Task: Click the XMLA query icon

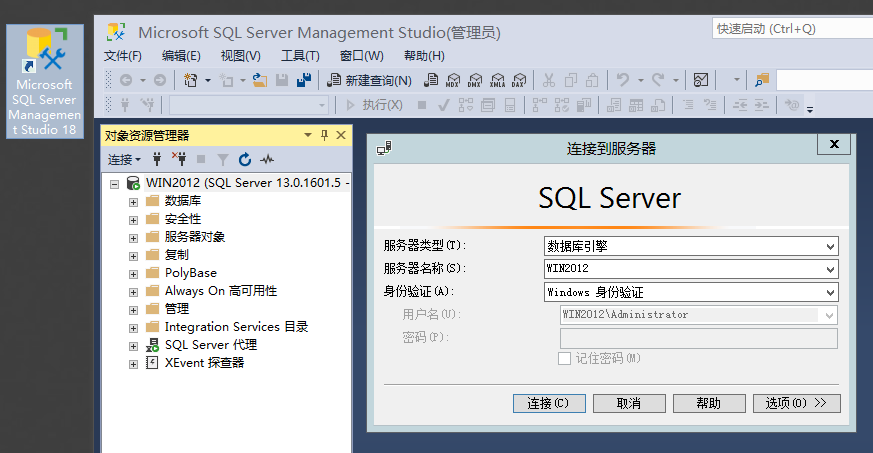Action: point(497,80)
